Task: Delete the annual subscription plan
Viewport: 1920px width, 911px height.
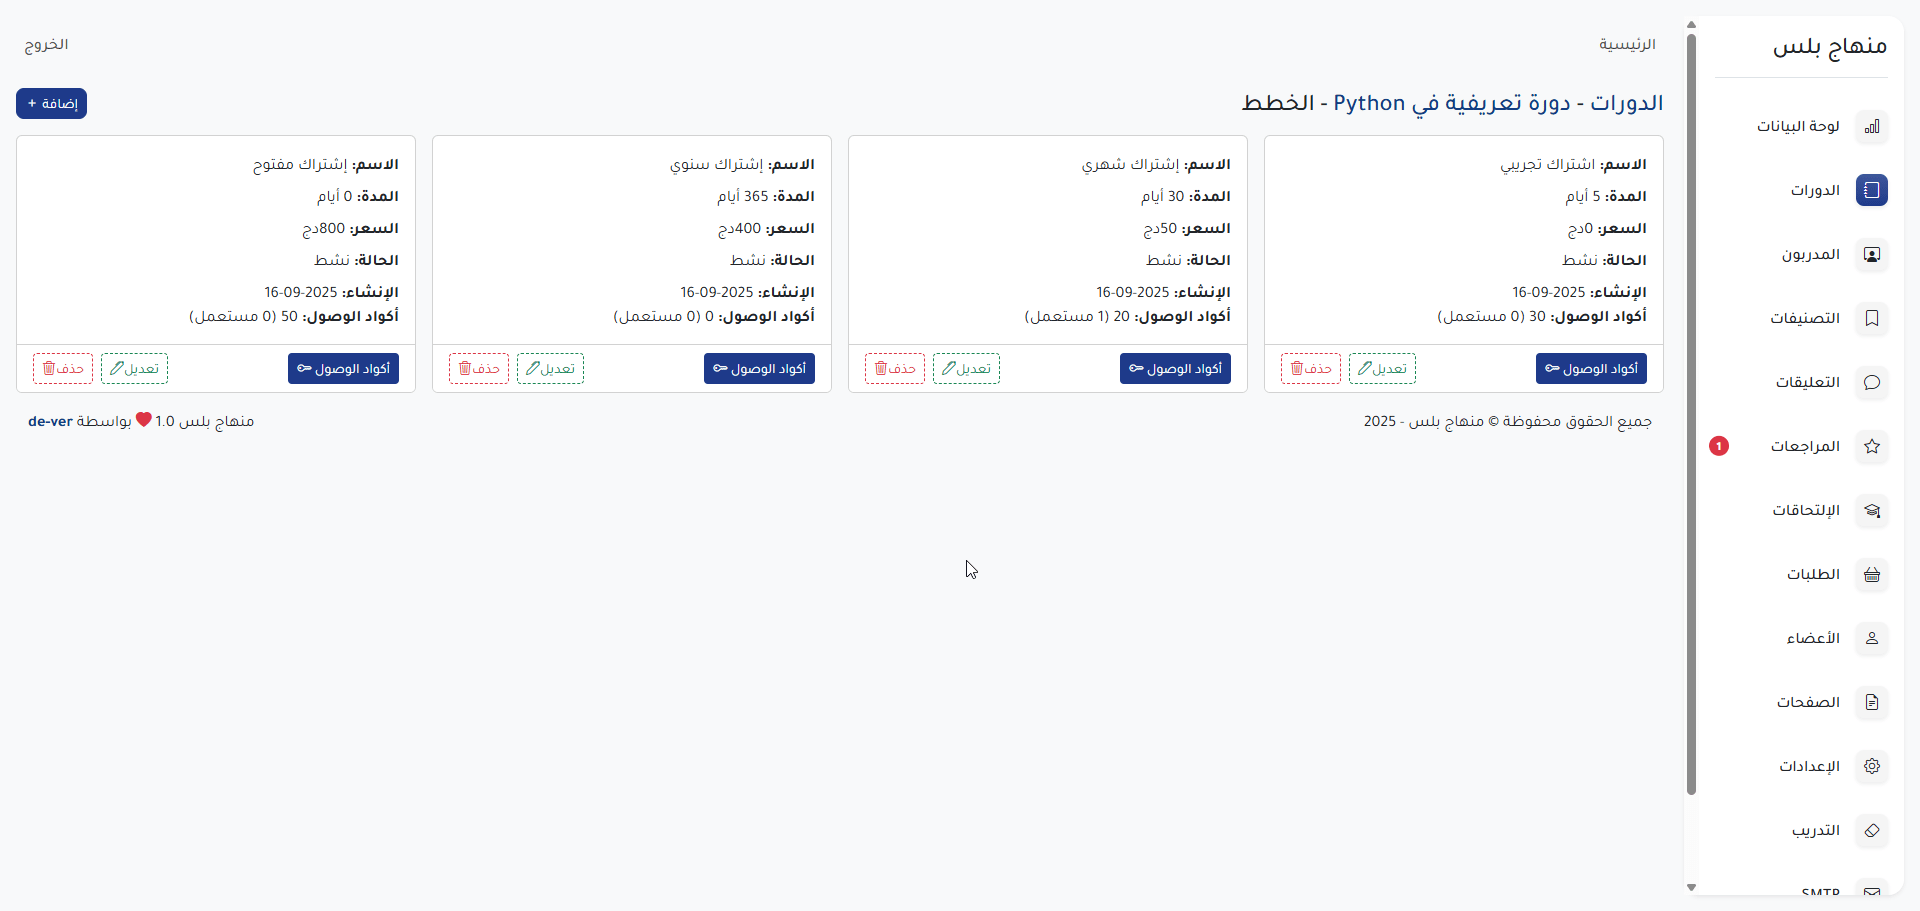Action: (479, 369)
